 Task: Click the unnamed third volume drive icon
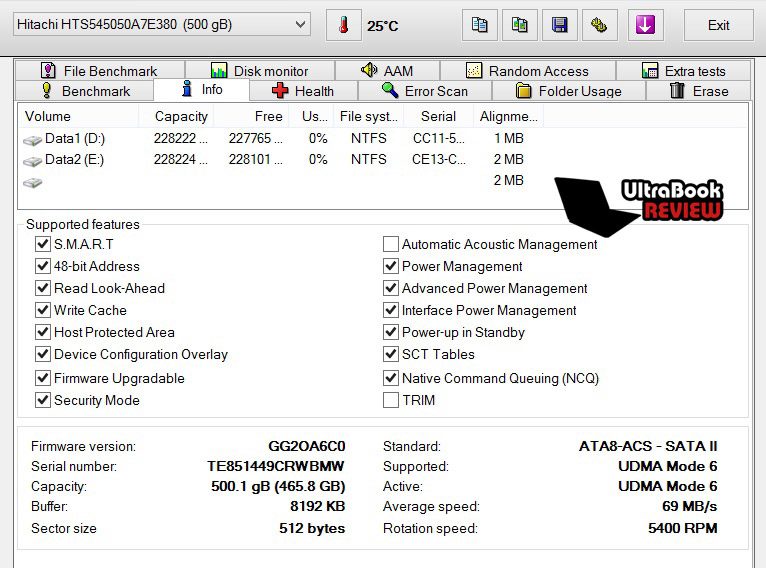click(x=32, y=183)
